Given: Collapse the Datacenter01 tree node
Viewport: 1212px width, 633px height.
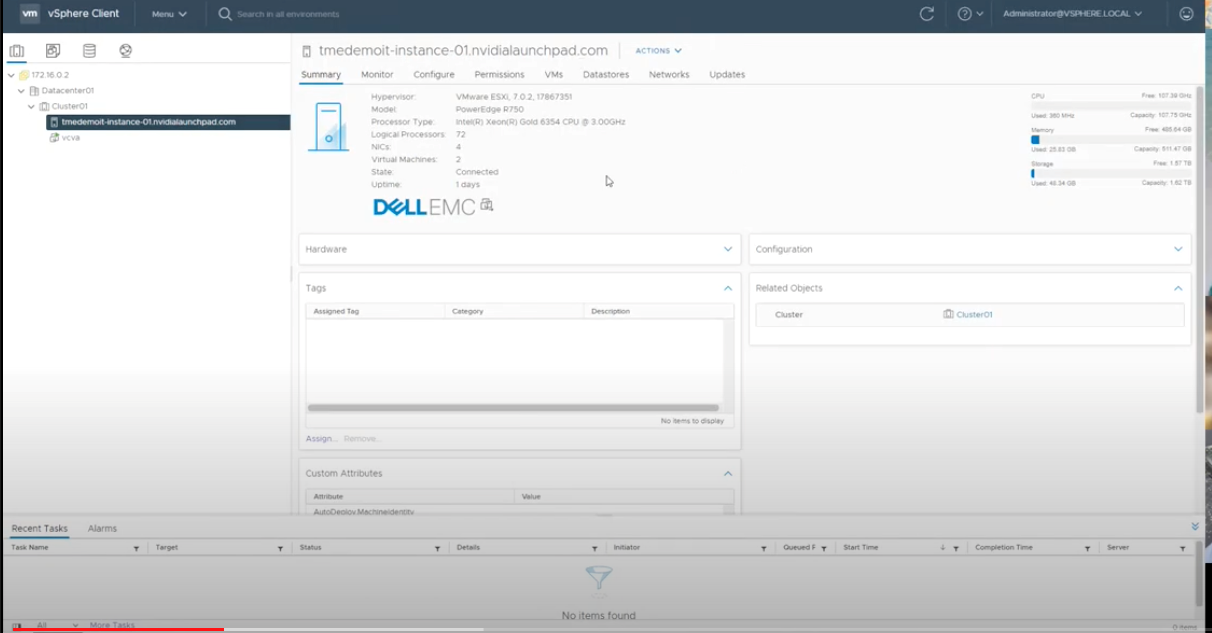Looking at the screenshot, I should 21,90.
